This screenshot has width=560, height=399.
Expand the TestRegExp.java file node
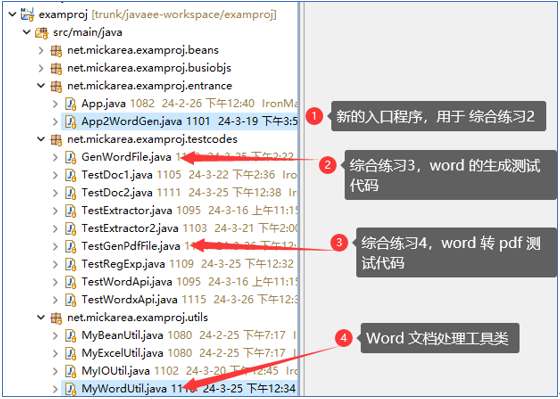coord(55,264)
